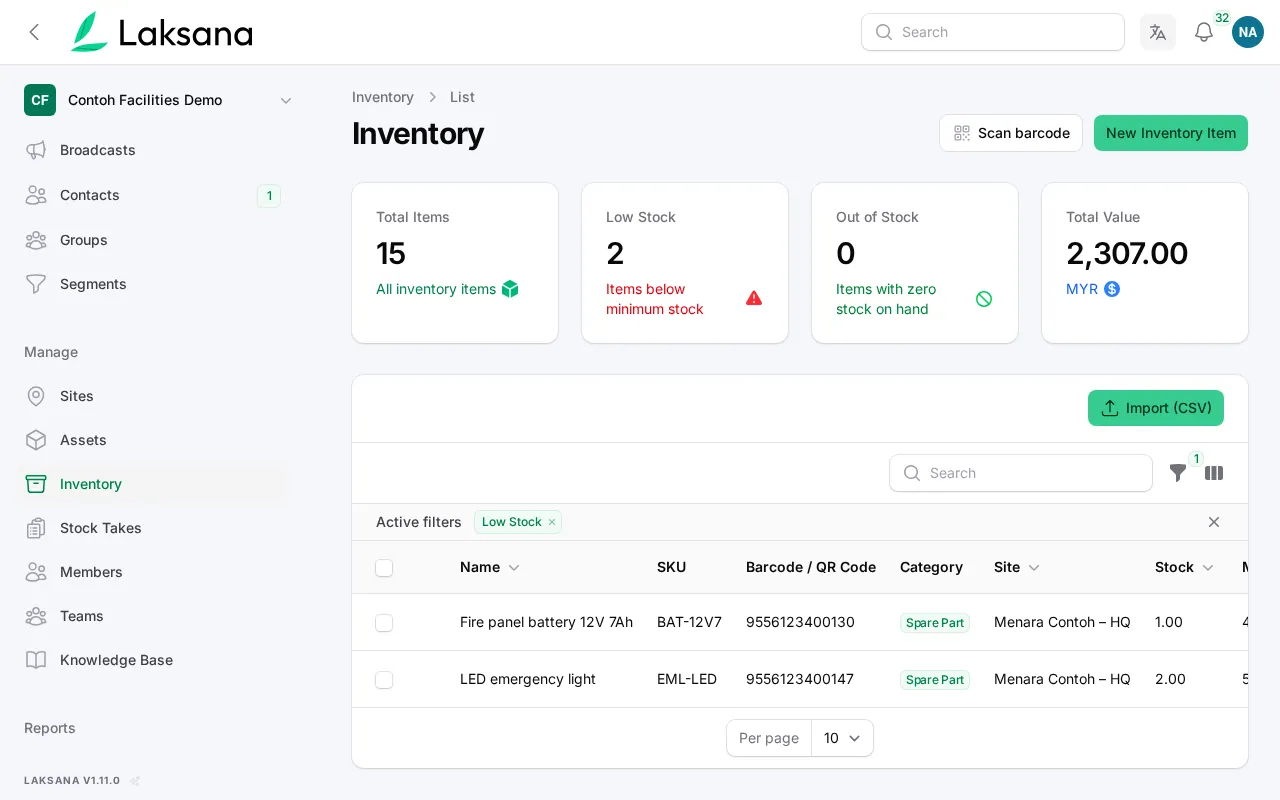This screenshot has height=800, width=1280.
Task: Remove the Low Stock filter tag
Action: click(551, 522)
